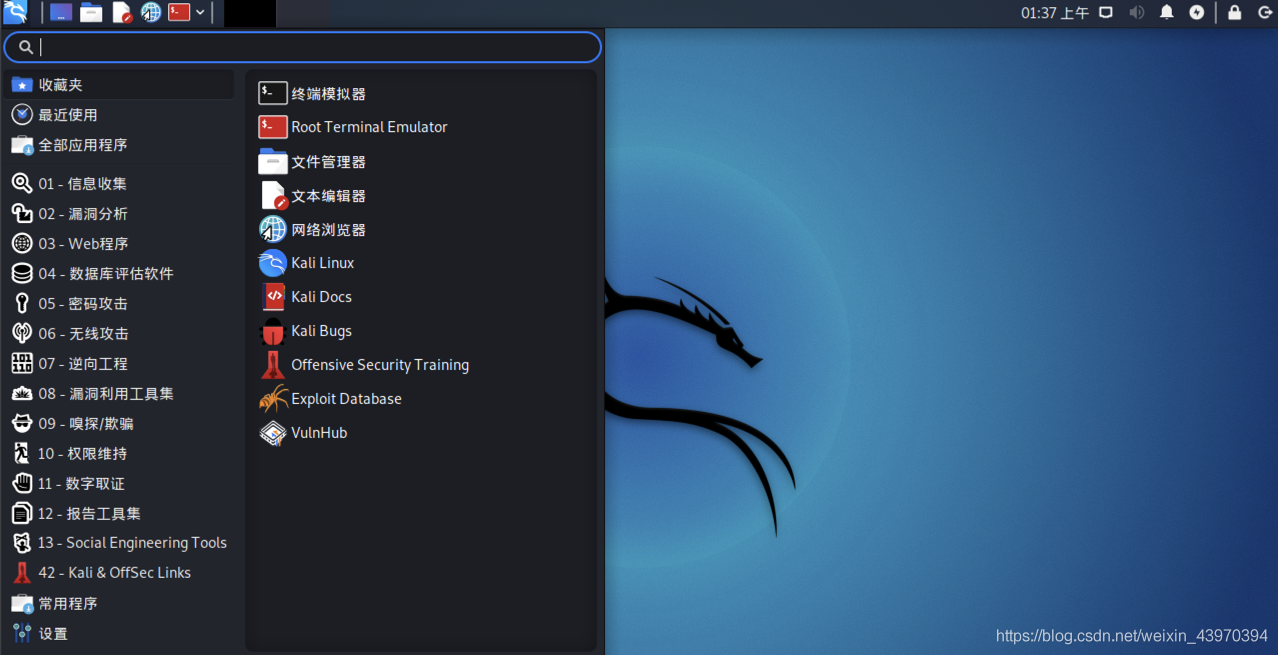Open category 11 - 数字取证
The height and width of the screenshot is (655, 1278).
pos(121,484)
